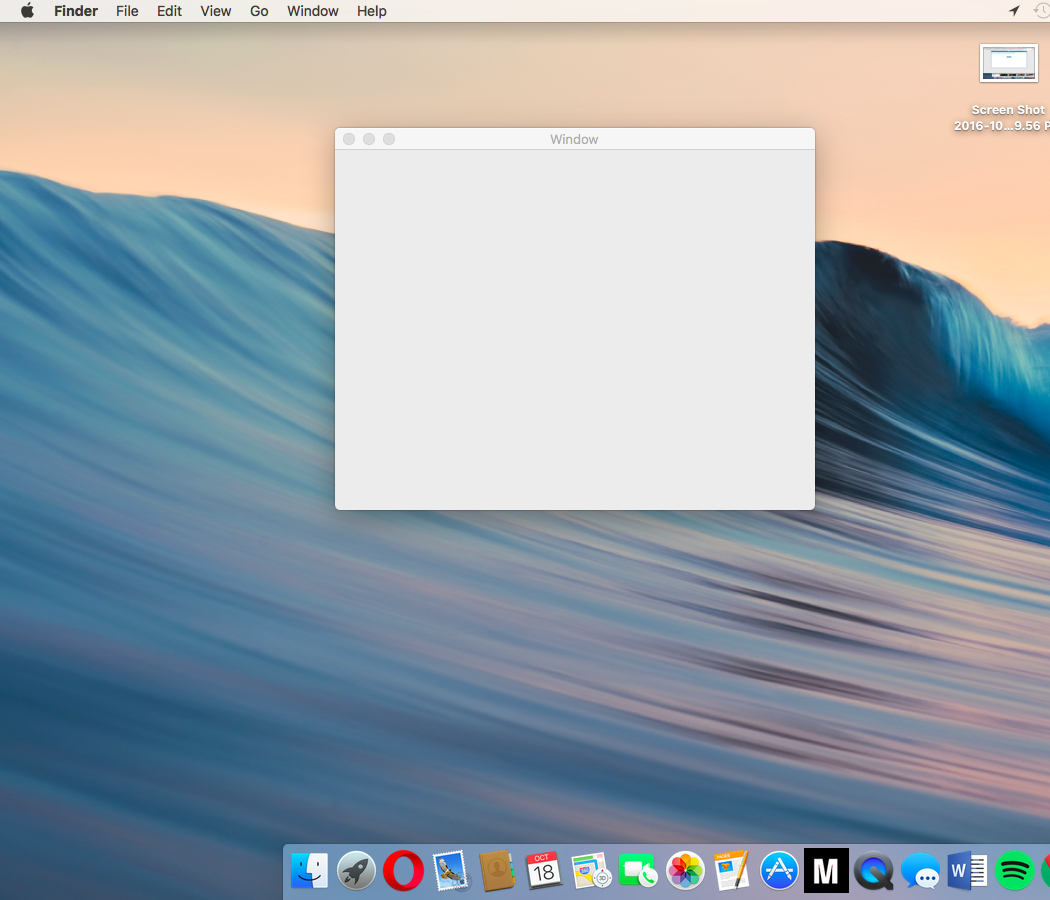Launch QuickTime Player from the dock
This screenshot has width=1050, height=900.
[x=873, y=871]
